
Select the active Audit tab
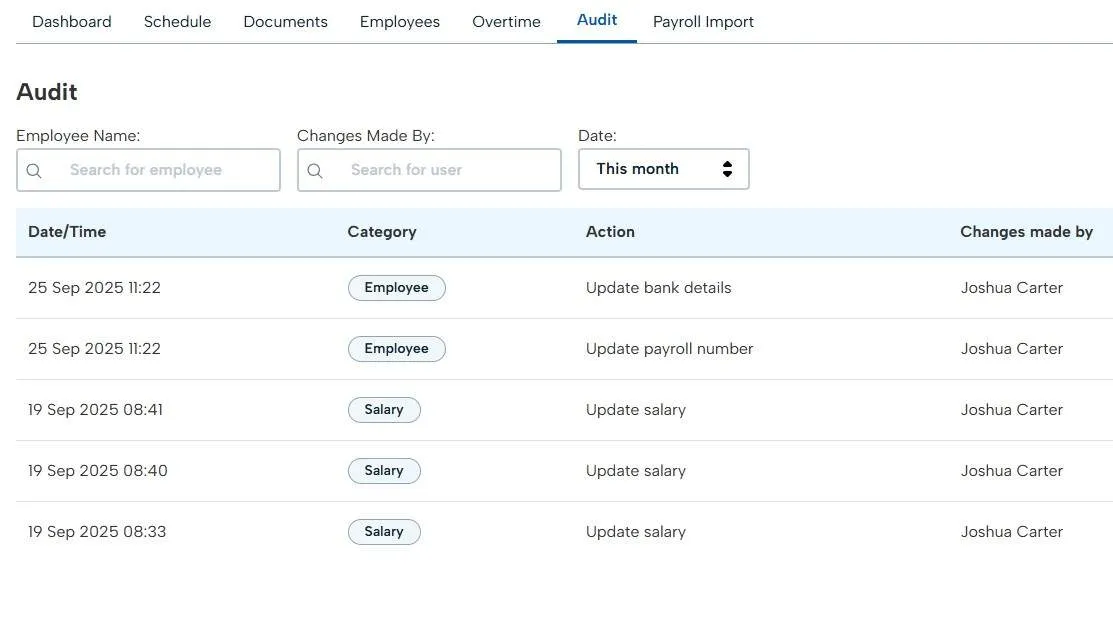point(597,20)
